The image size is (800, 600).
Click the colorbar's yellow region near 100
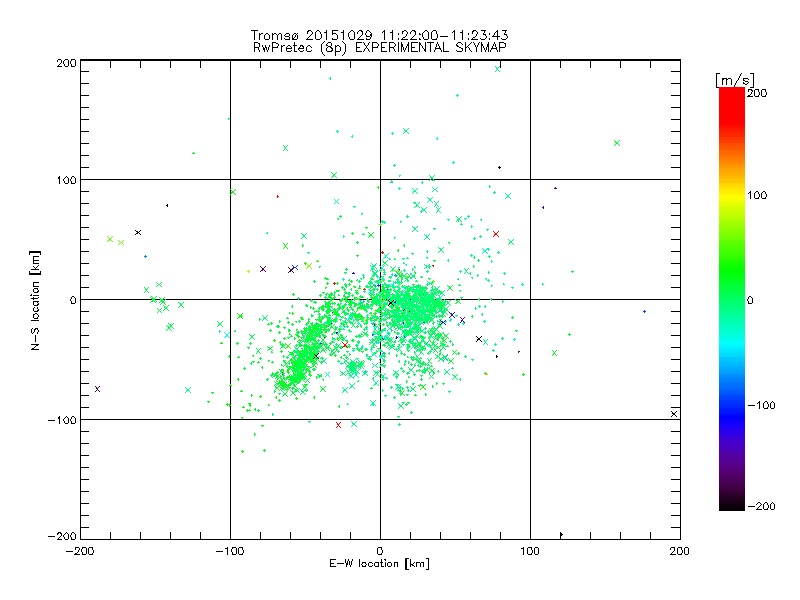(x=732, y=196)
